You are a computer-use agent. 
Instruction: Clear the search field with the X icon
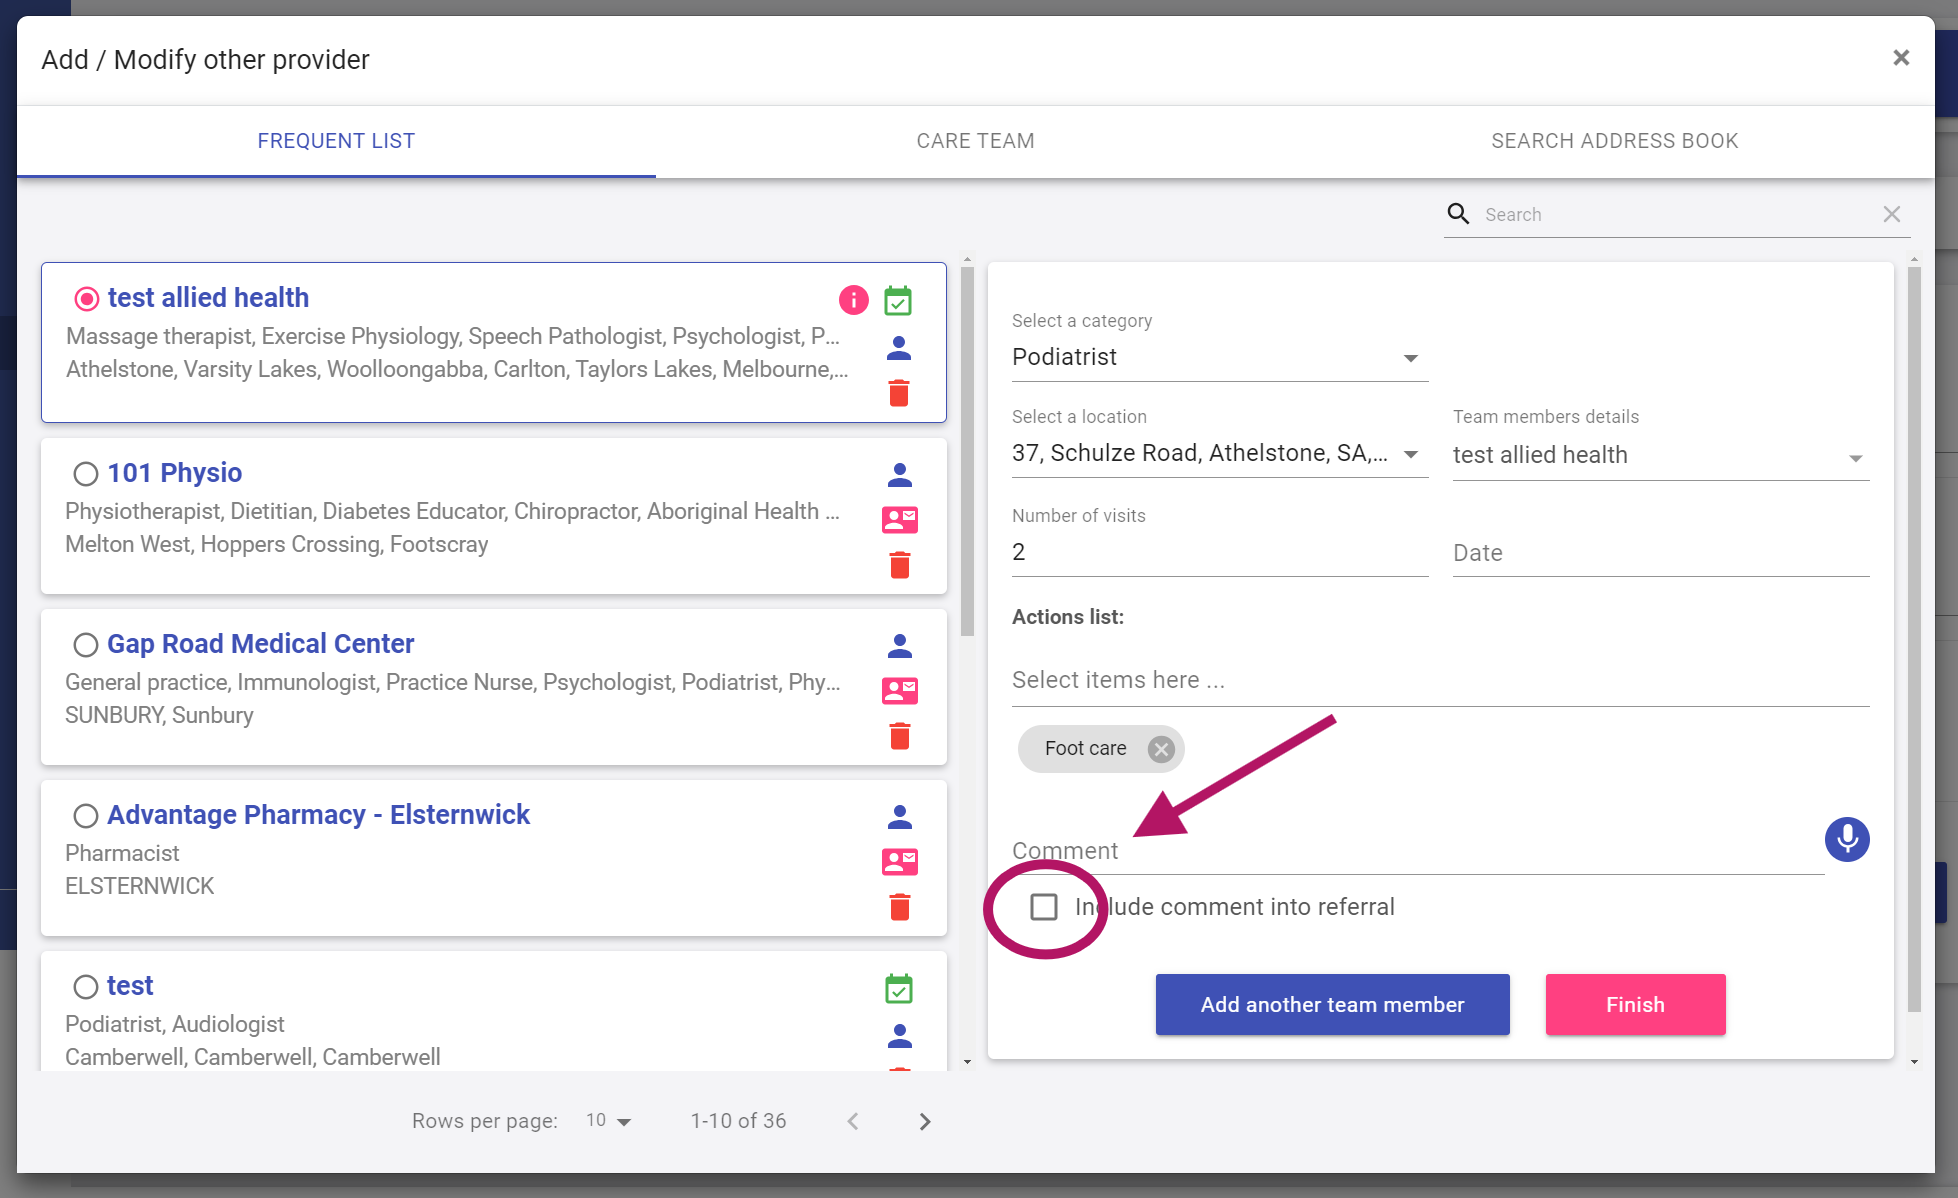[x=1891, y=214]
